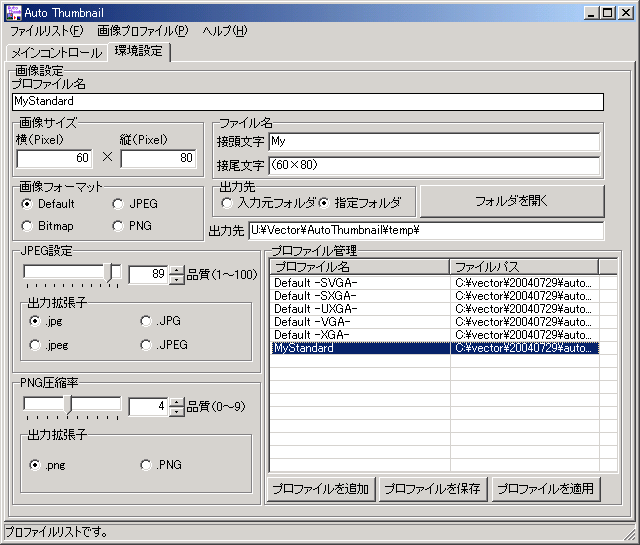
Task: Open the 画像プロファイル(P) menu
Action: pos(142,31)
